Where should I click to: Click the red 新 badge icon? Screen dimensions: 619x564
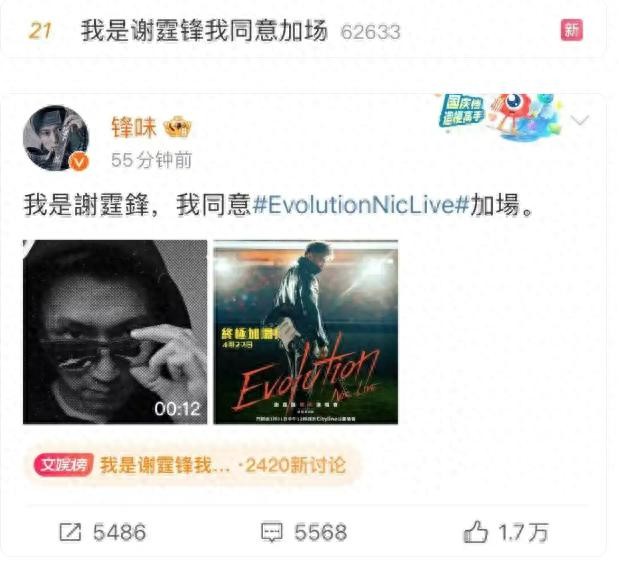click(572, 30)
